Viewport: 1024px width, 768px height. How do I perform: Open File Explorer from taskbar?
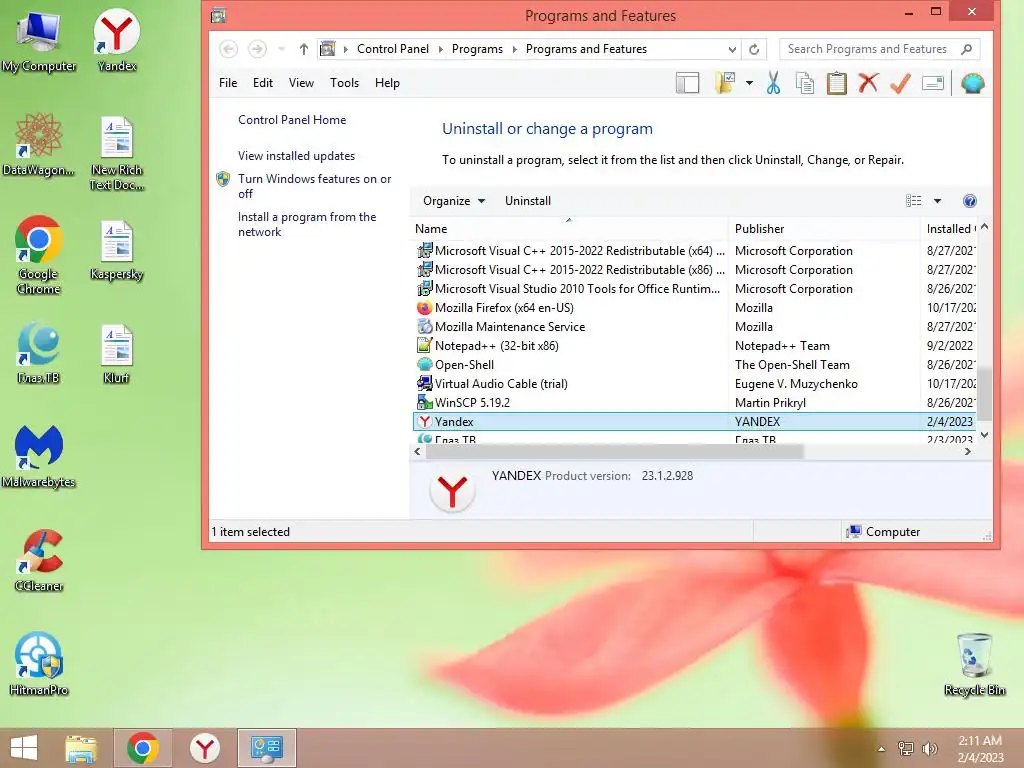point(81,748)
